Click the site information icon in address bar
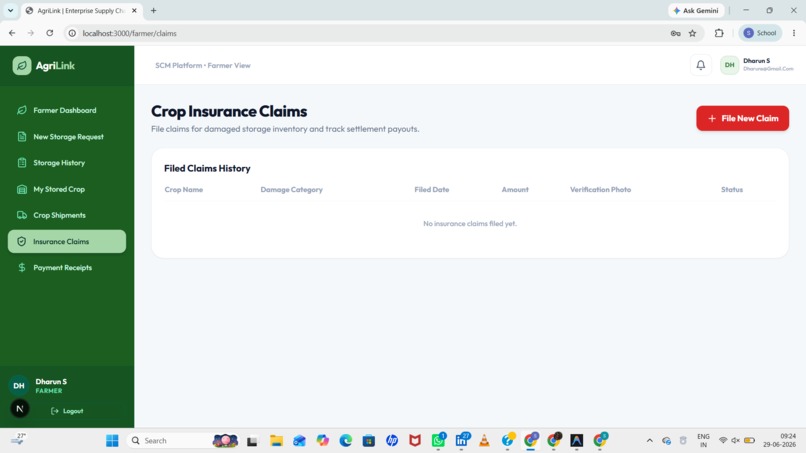806x453 pixels. (72, 33)
